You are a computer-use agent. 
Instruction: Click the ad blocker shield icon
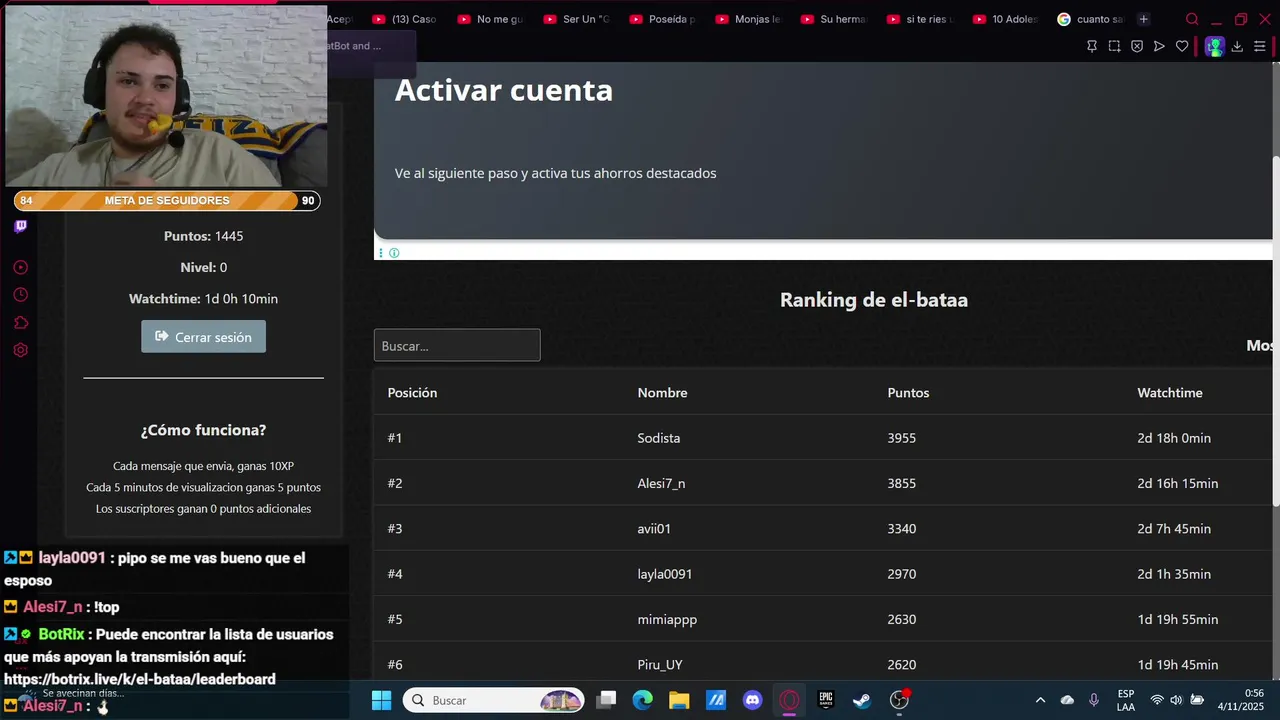click(x=1137, y=46)
